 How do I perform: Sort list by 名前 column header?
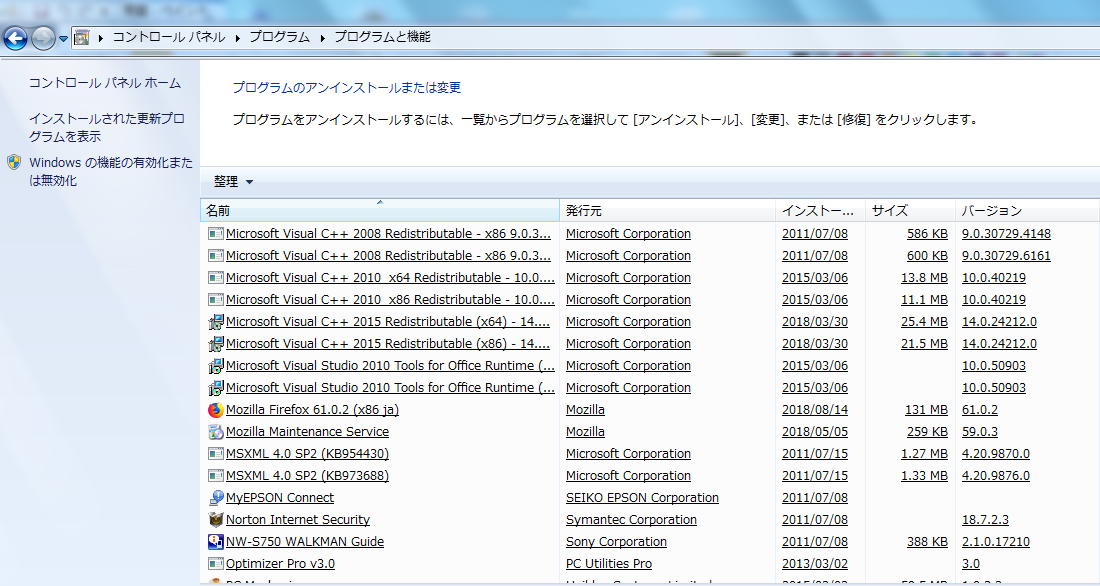point(380,211)
